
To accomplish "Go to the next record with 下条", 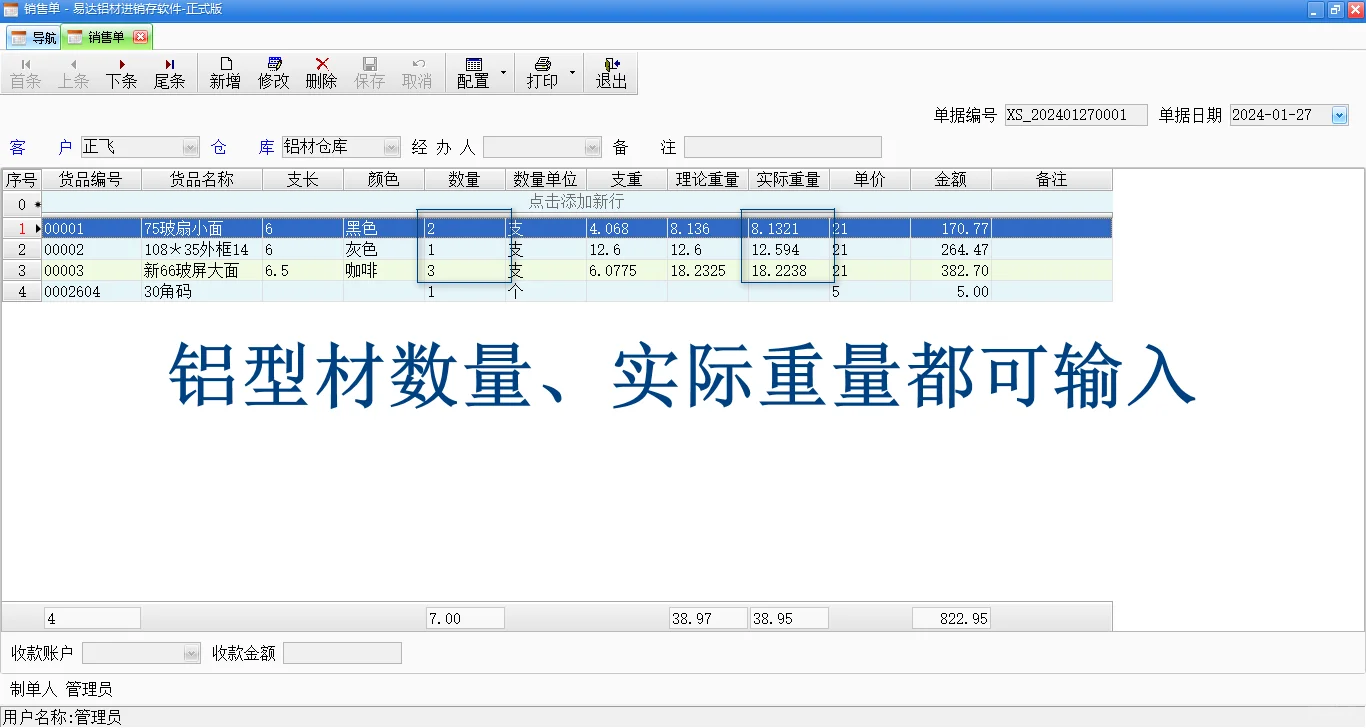I will point(121,71).
